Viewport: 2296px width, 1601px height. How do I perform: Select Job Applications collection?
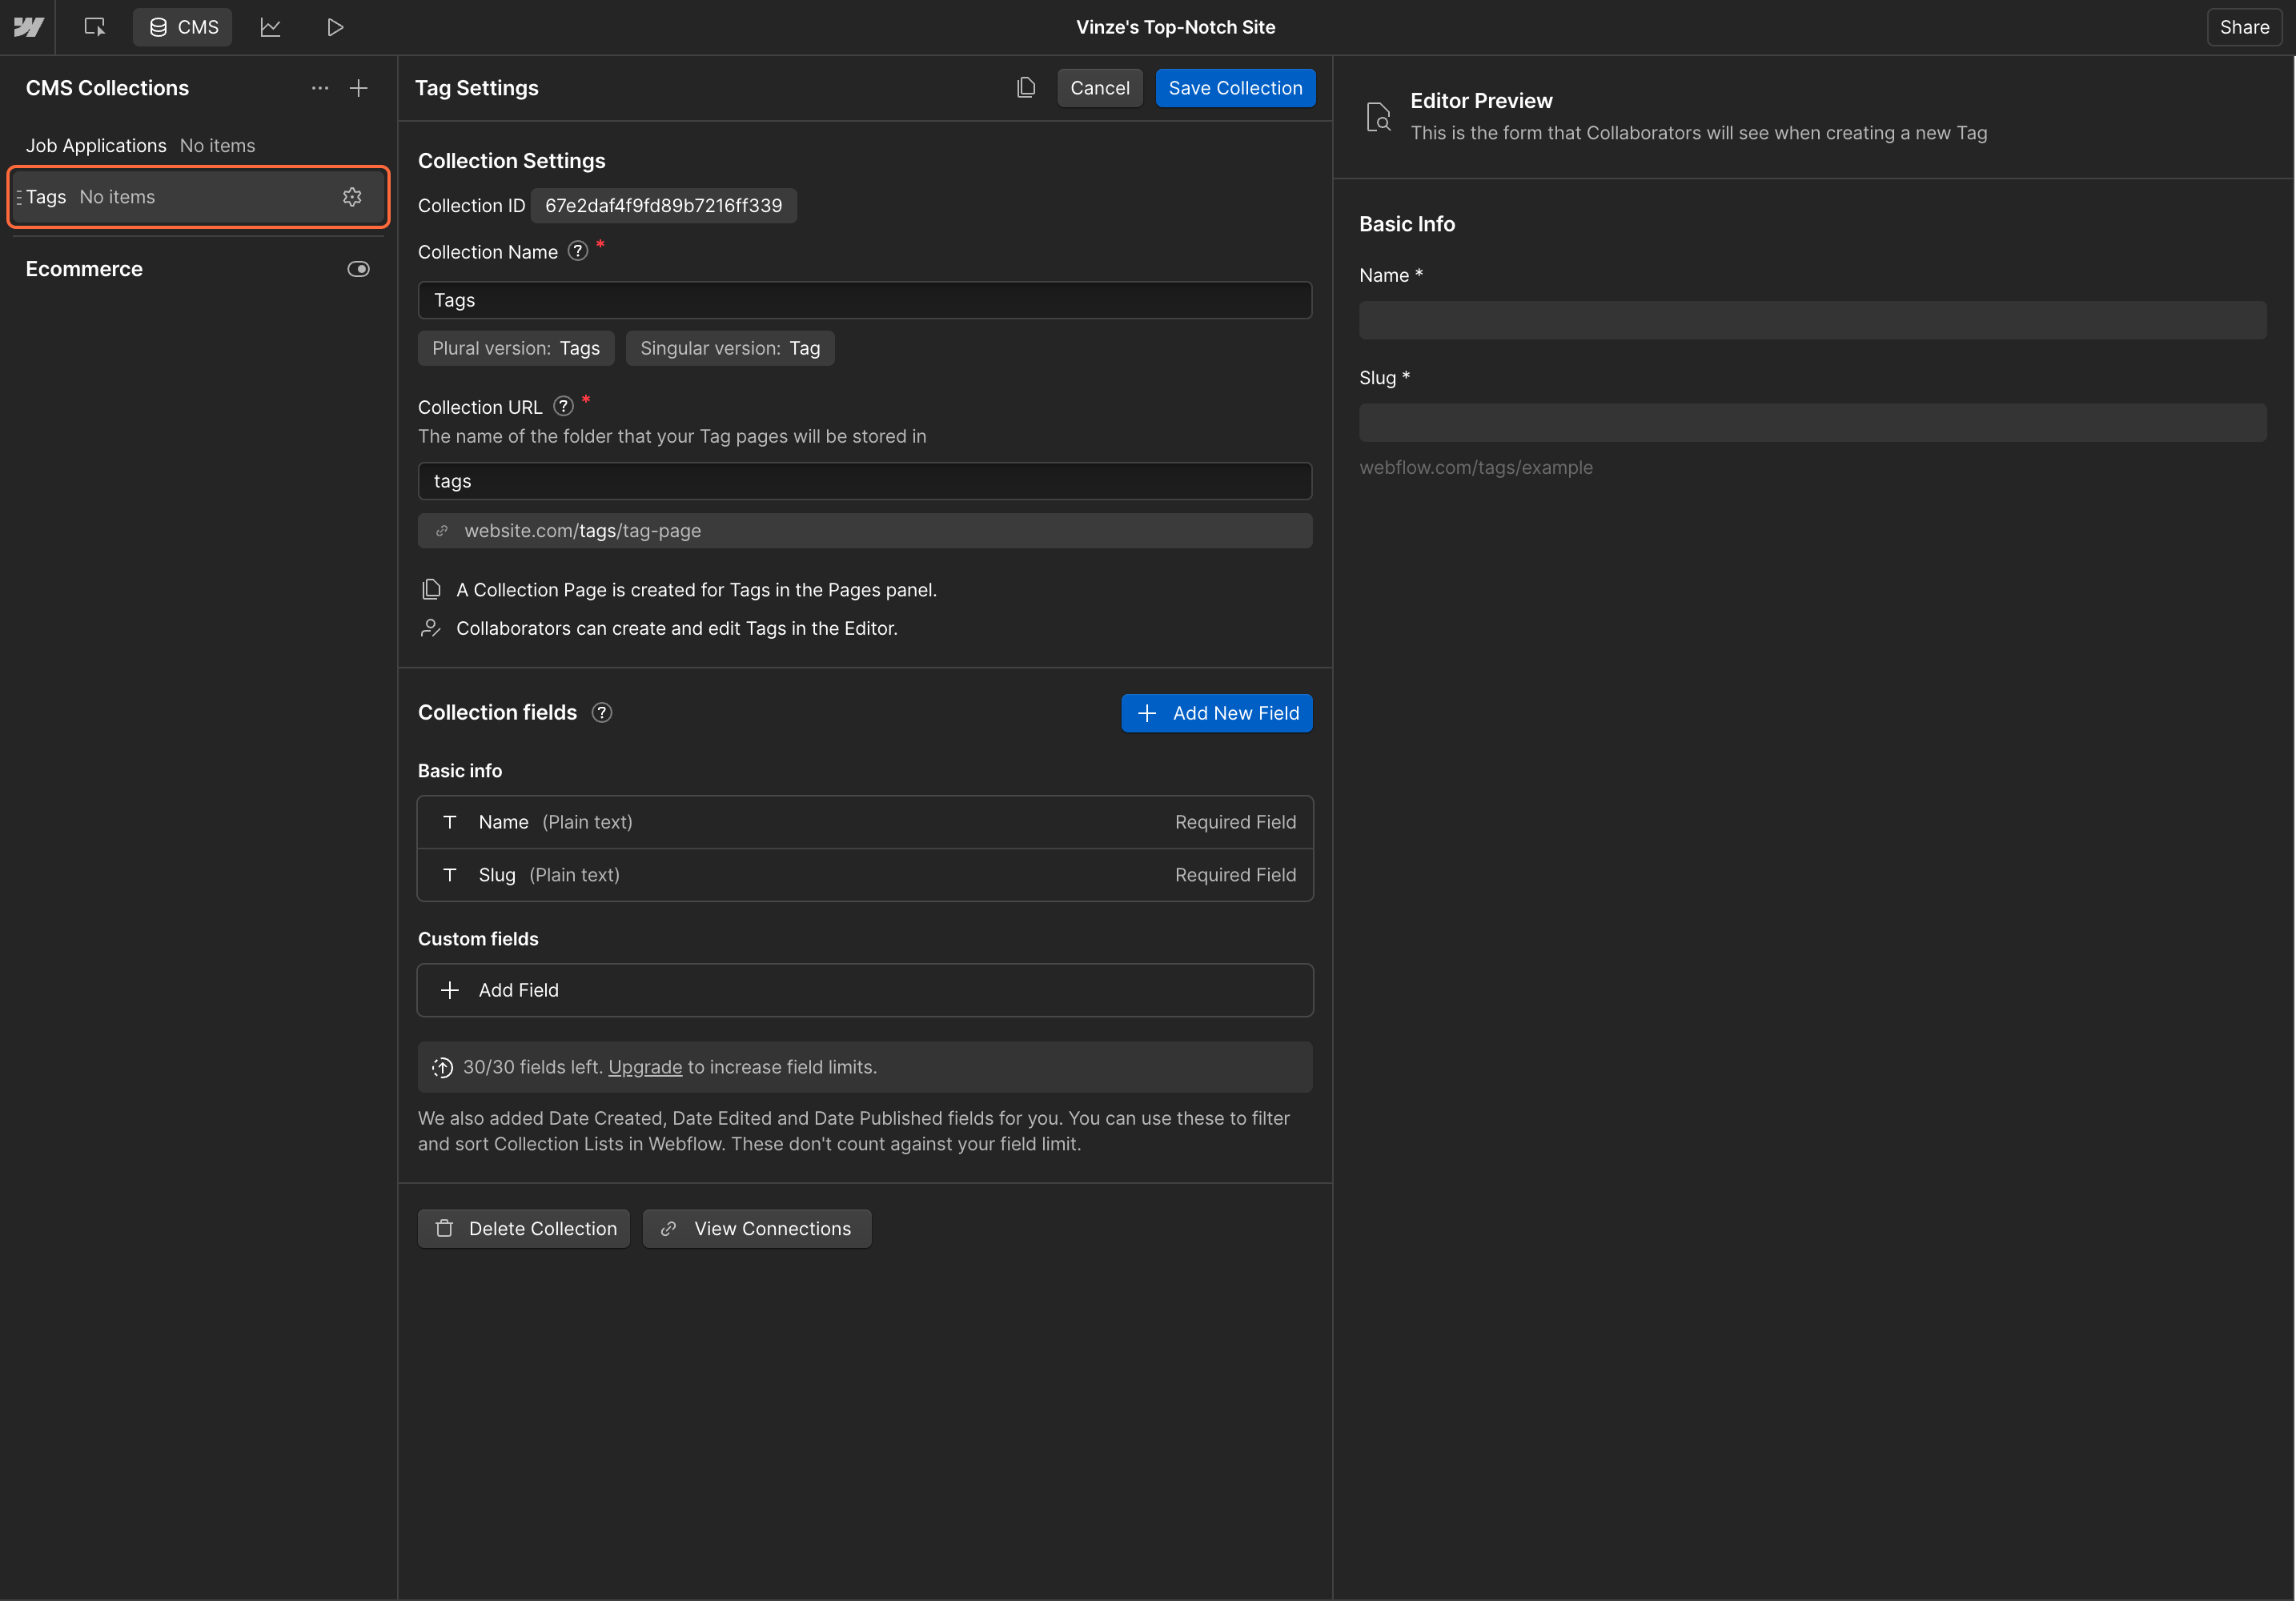(96, 146)
